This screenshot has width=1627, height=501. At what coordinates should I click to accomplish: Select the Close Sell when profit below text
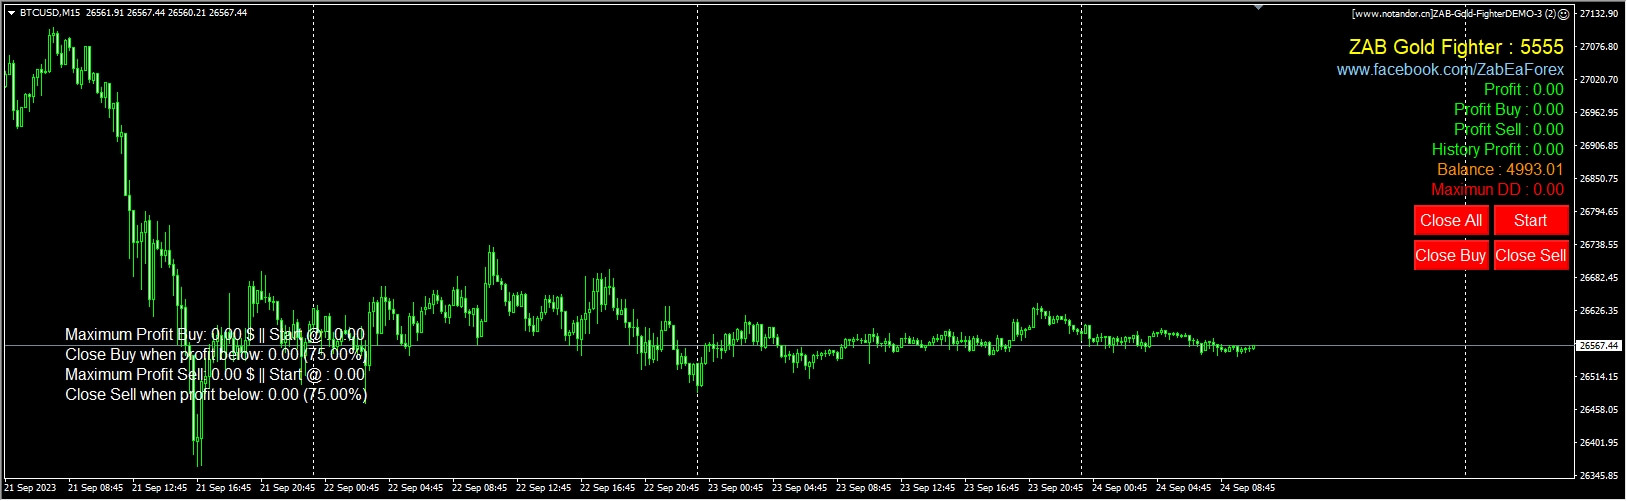(216, 394)
